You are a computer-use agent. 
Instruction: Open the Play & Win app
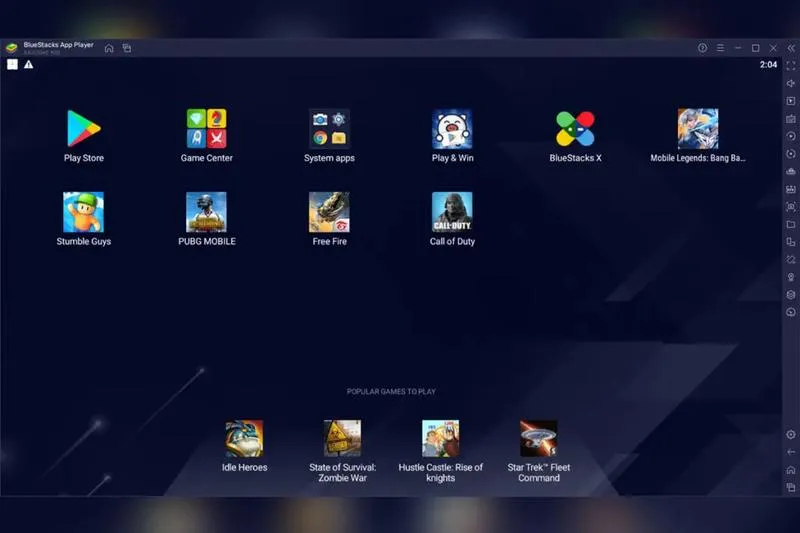point(452,129)
